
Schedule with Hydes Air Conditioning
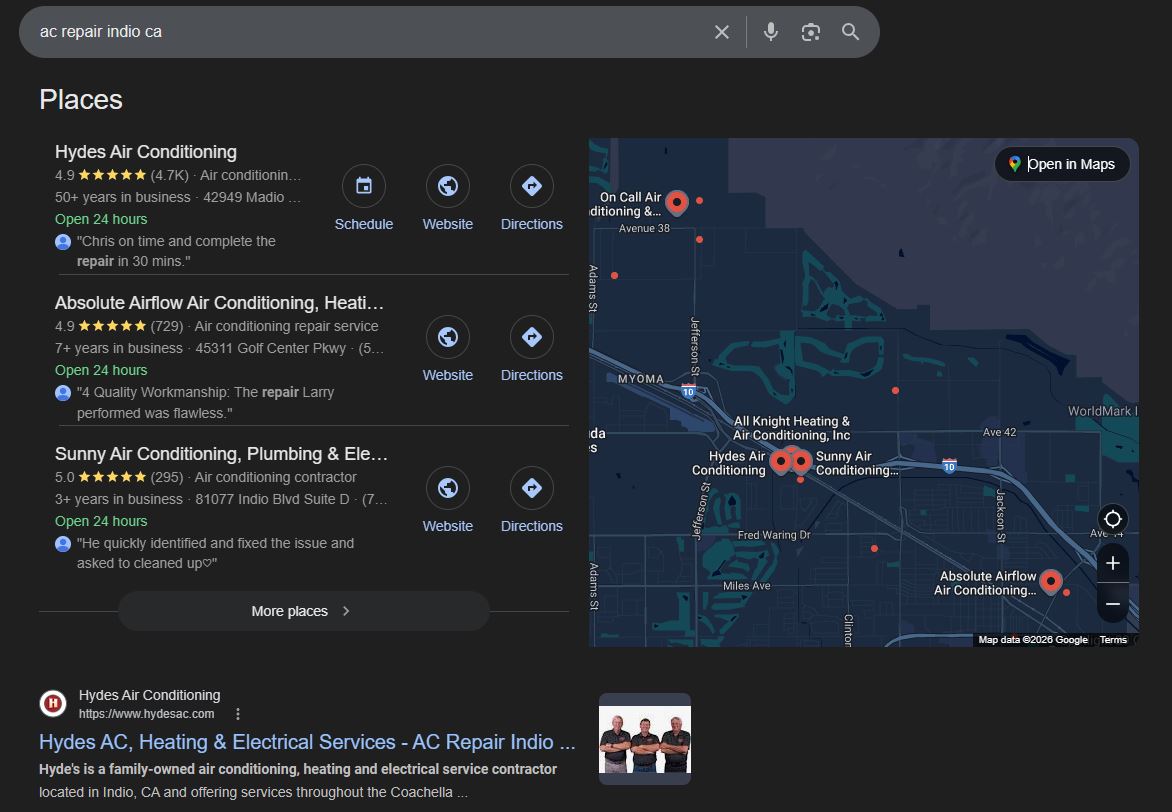click(x=364, y=187)
